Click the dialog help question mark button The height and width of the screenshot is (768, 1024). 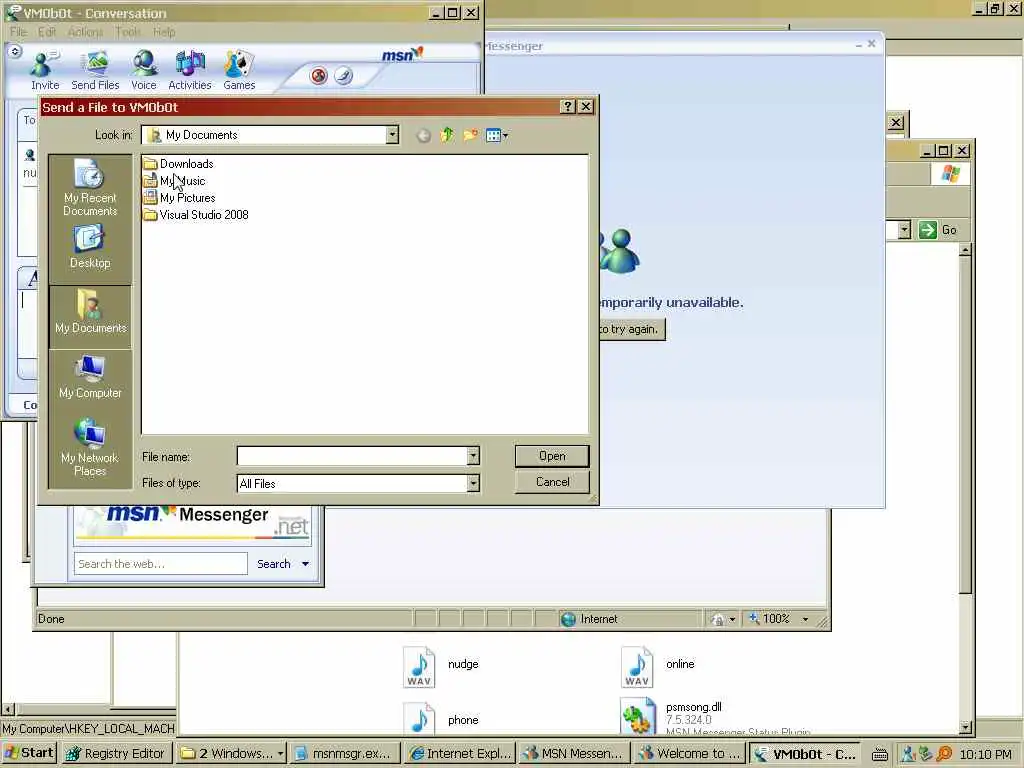tap(568, 107)
